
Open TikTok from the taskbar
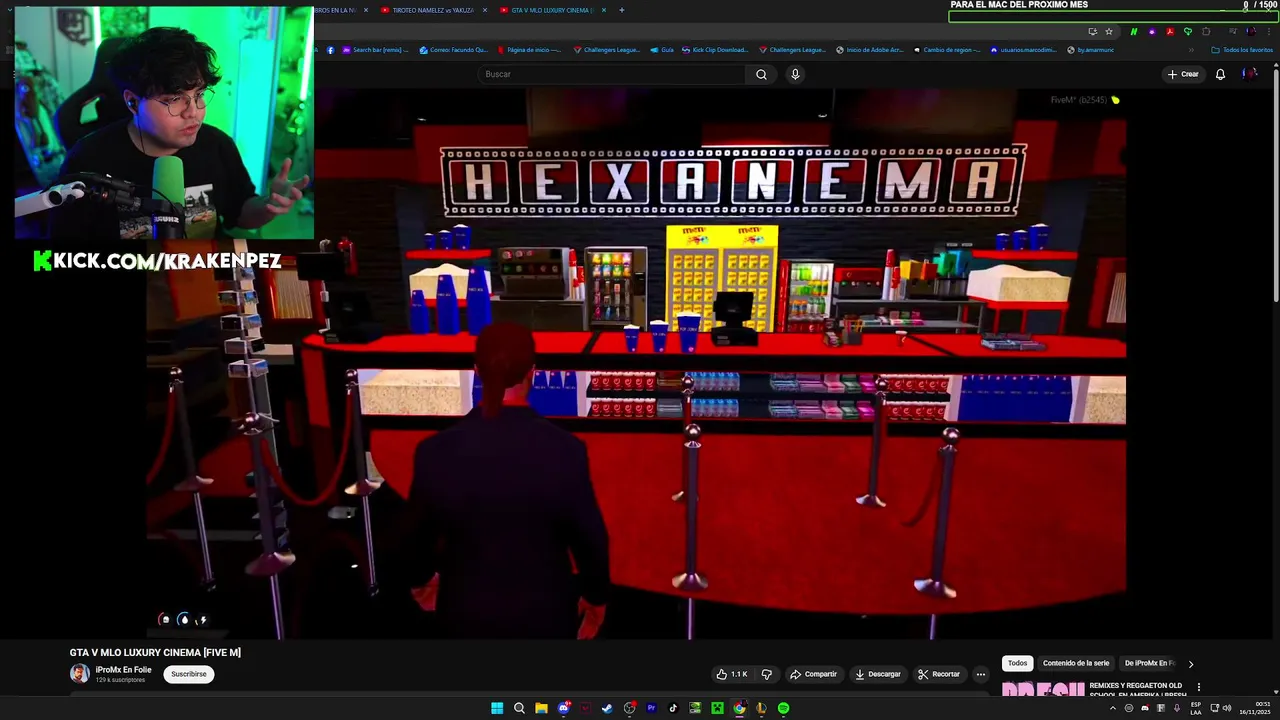pos(673,708)
